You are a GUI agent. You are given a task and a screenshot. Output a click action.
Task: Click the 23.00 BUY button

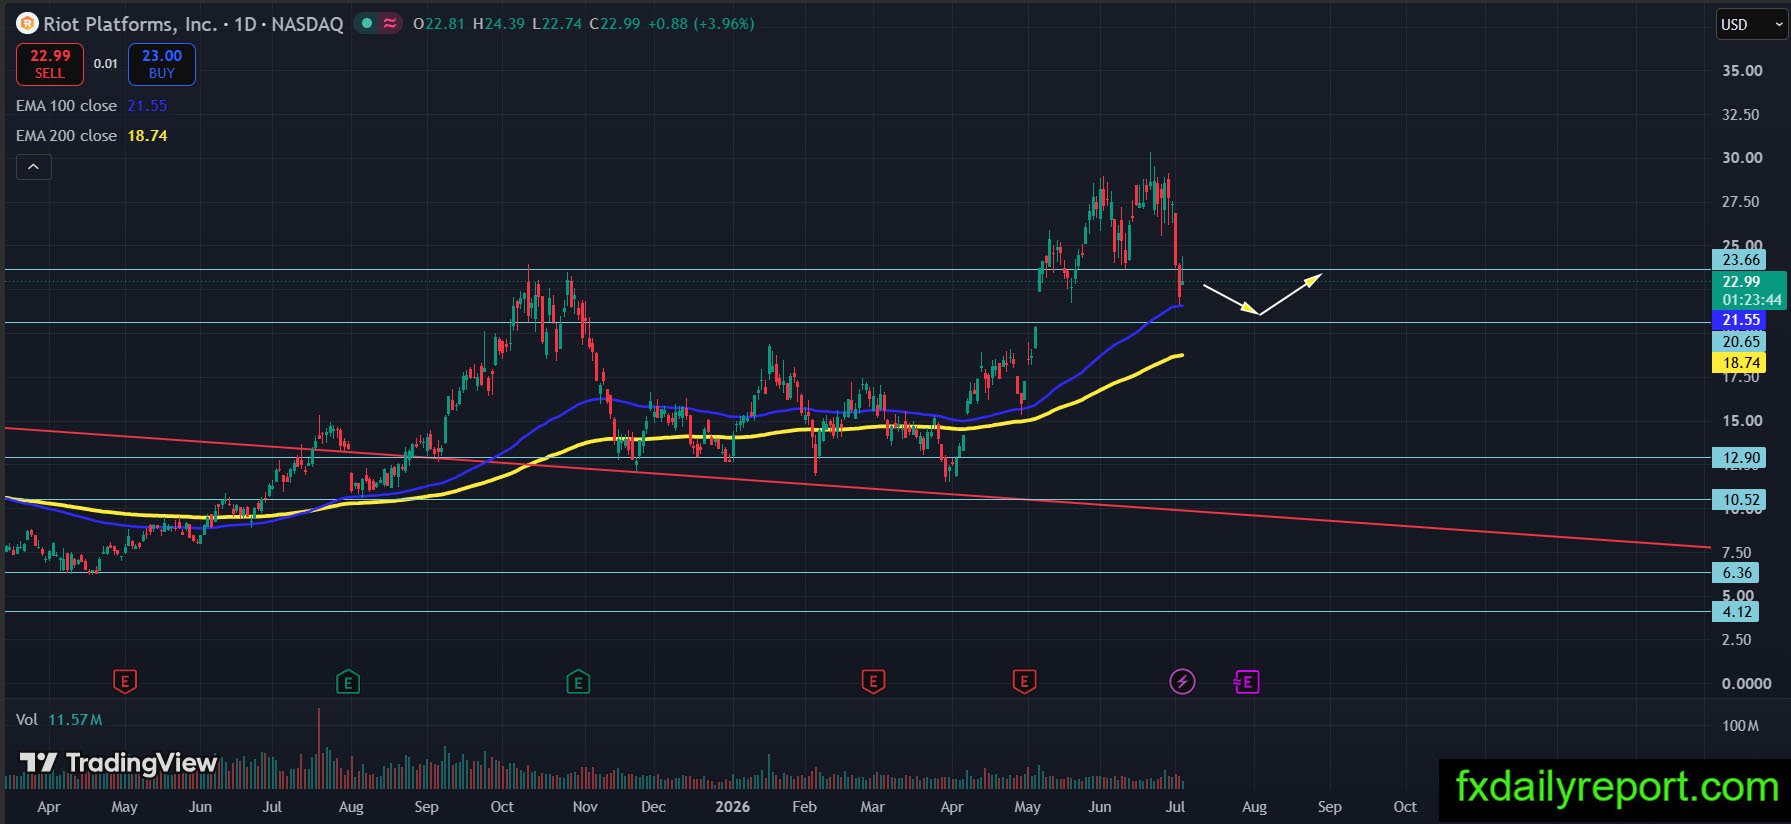point(162,64)
